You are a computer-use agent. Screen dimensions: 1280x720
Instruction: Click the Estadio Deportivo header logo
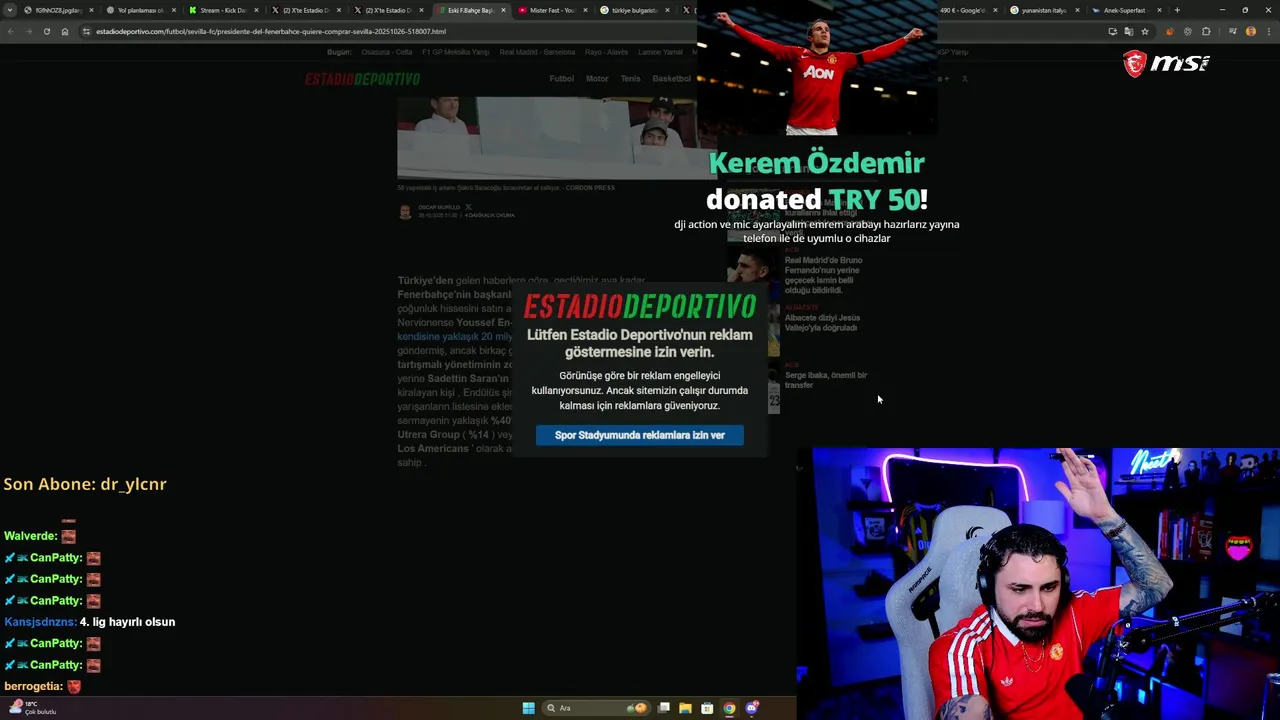[362, 79]
